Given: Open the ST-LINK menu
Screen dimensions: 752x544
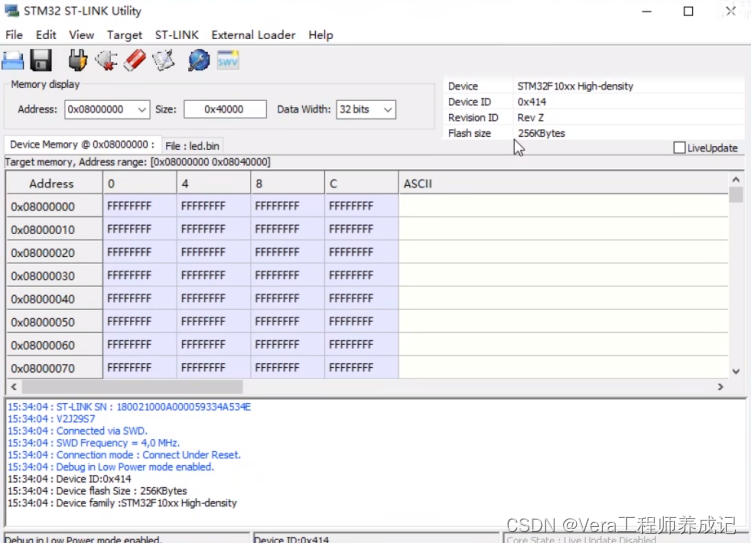Looking at the screenshot, I should point(176,35).
